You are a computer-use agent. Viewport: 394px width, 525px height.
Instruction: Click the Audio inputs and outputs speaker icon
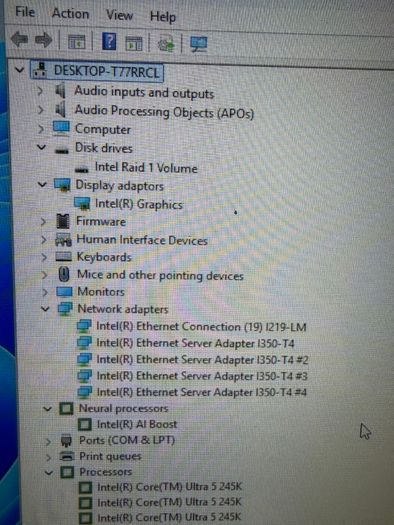tap(61, 90)
